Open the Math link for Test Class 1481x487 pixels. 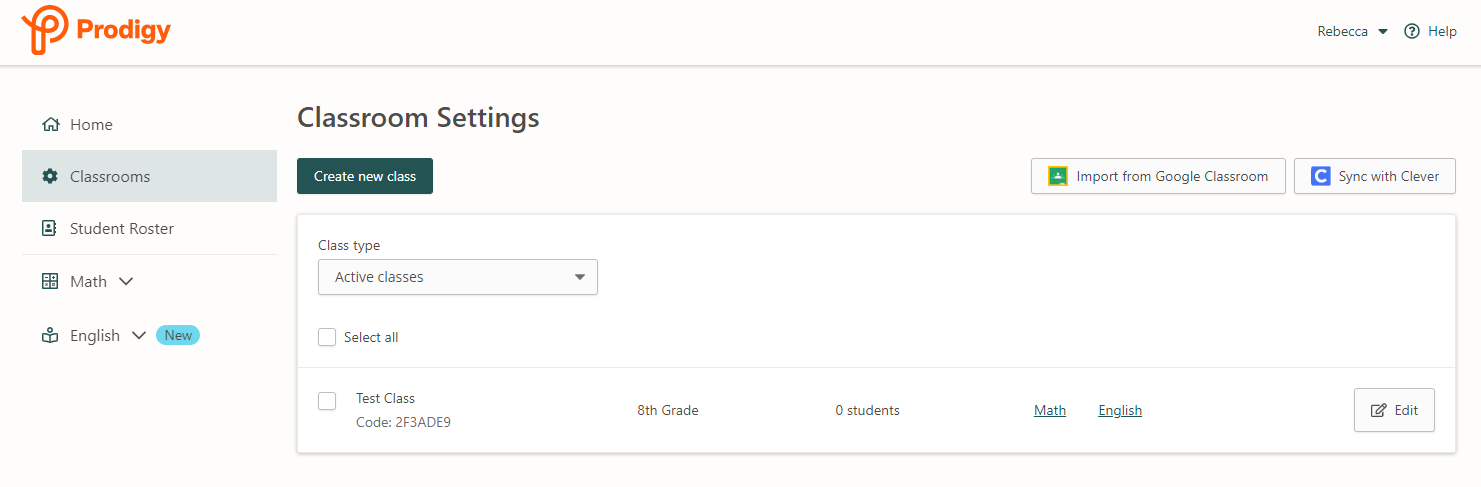1049,410
